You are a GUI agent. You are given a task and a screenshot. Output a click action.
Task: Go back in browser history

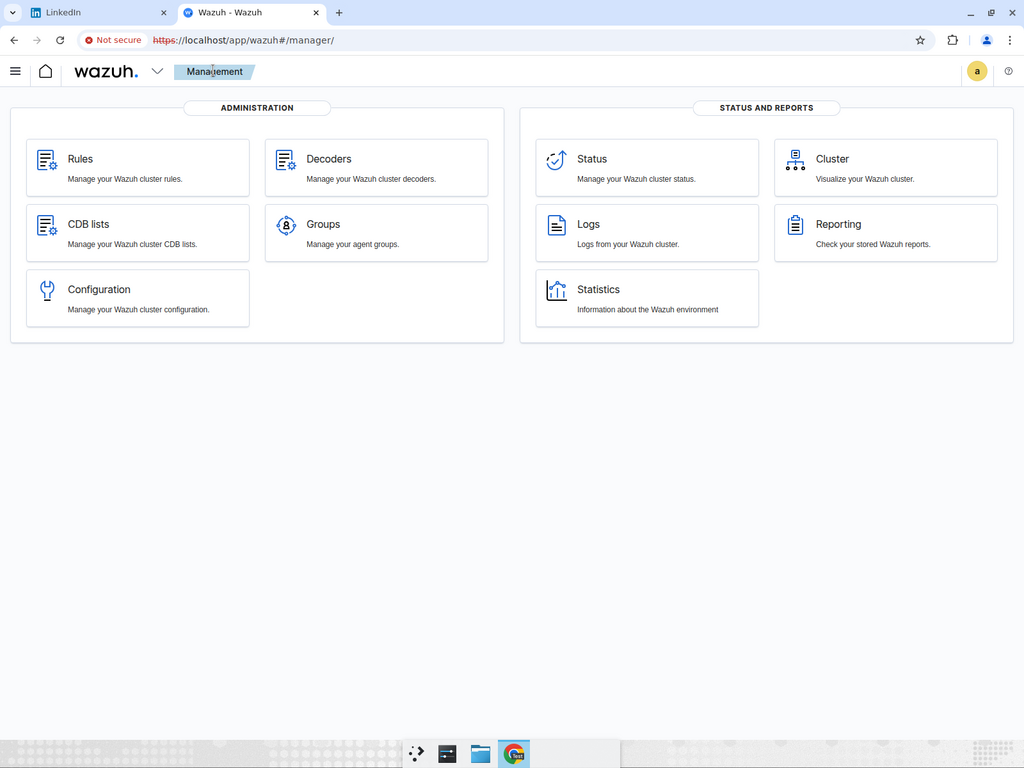[14, 40]
